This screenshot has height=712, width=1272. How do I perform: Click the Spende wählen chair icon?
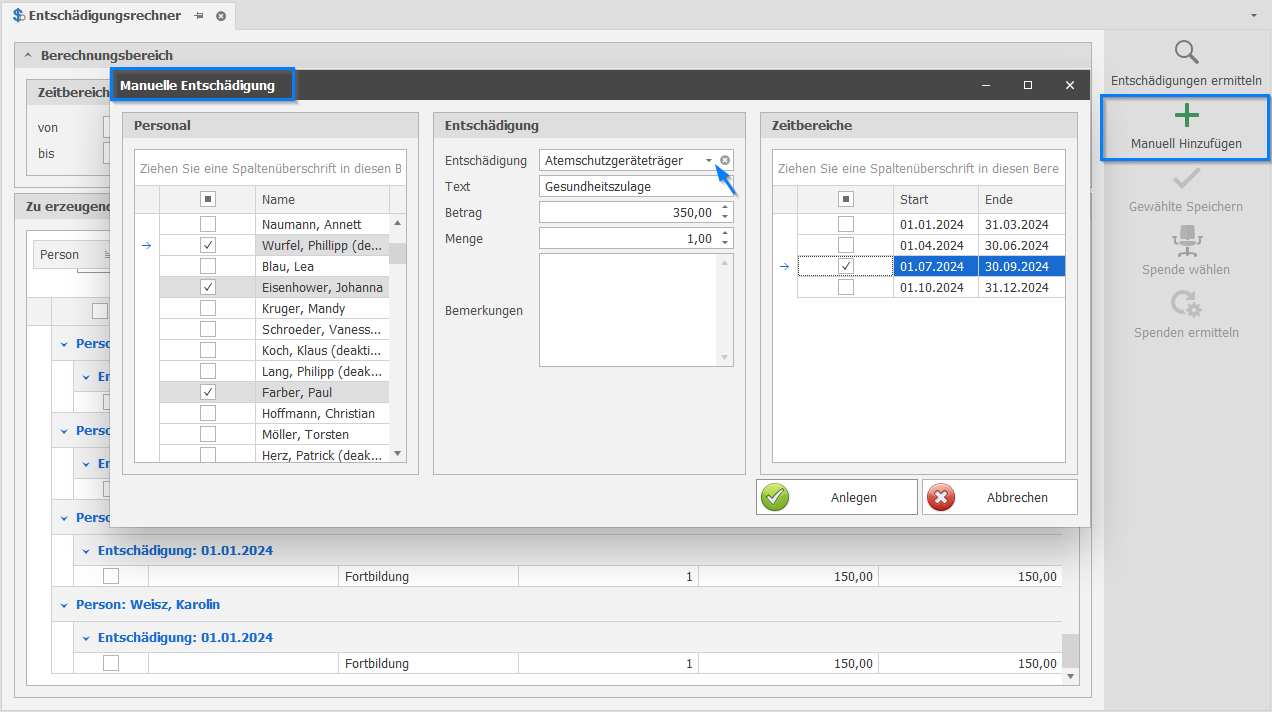point(1186,242)
